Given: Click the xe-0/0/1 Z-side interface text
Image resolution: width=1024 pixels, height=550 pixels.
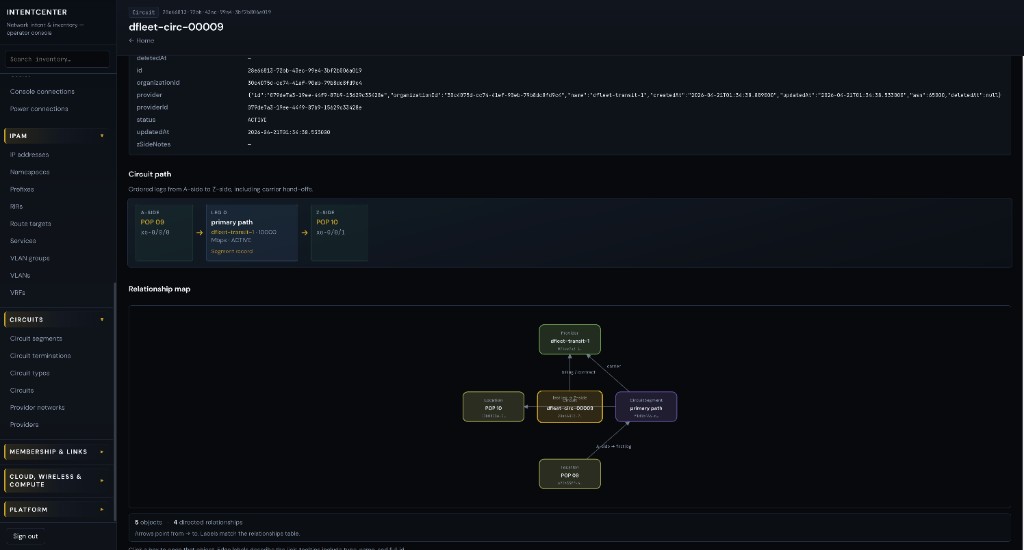Looking at the screenshot, I should (x=330, y=232).
